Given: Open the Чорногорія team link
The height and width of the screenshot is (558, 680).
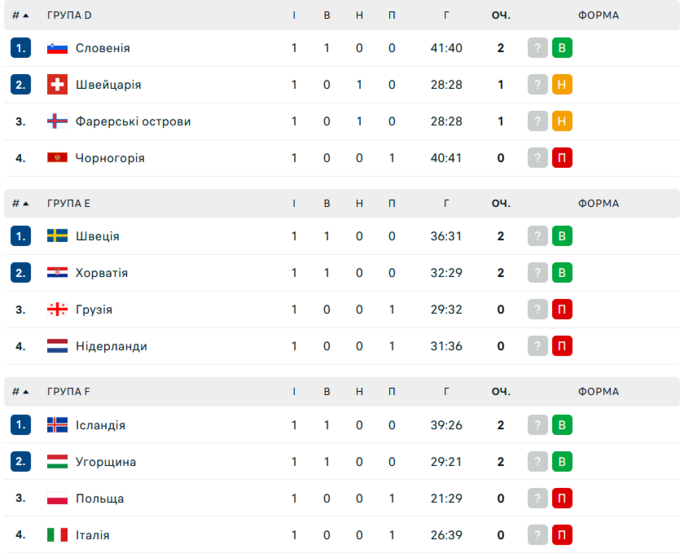Looking at the screenshot, I should [110, 158].
